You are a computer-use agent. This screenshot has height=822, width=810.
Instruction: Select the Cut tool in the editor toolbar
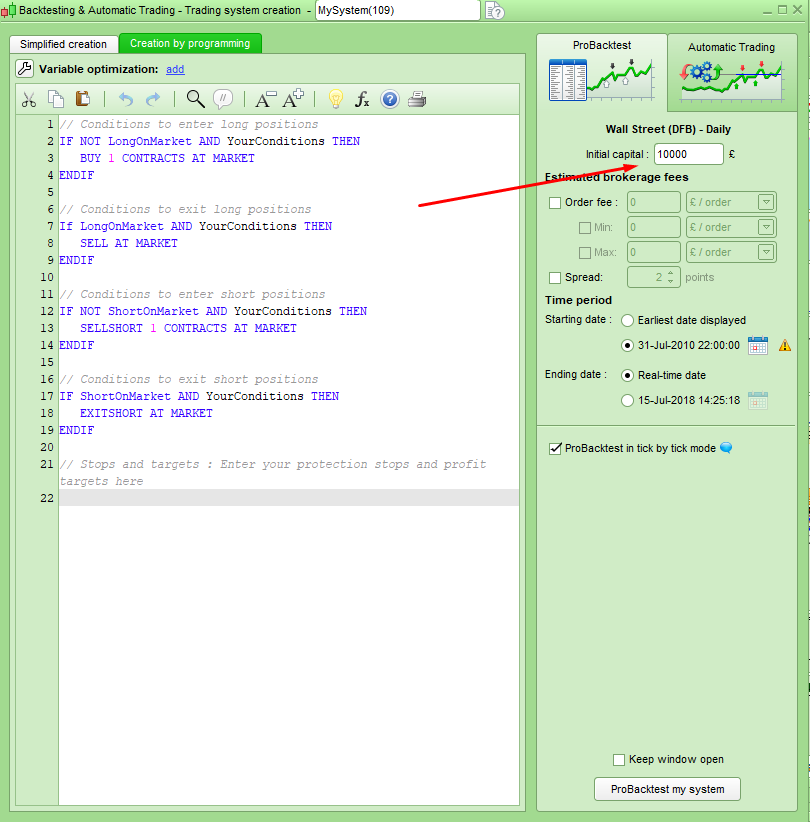(x=29, y=99)
